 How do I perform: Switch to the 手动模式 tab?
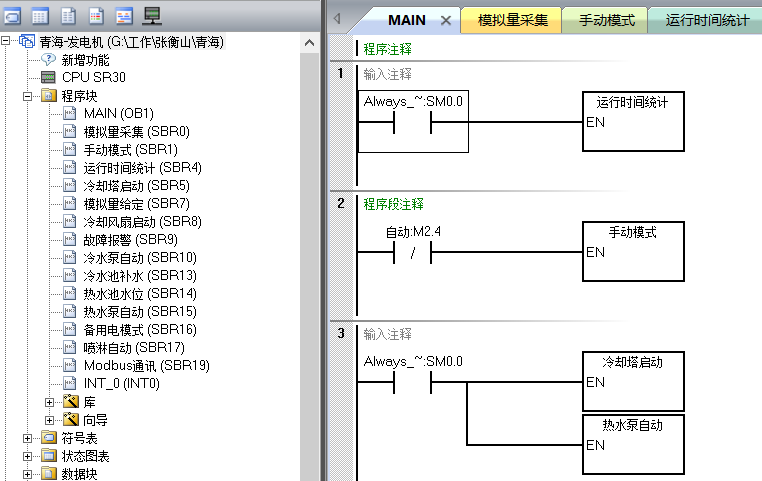tap(606, 20)
